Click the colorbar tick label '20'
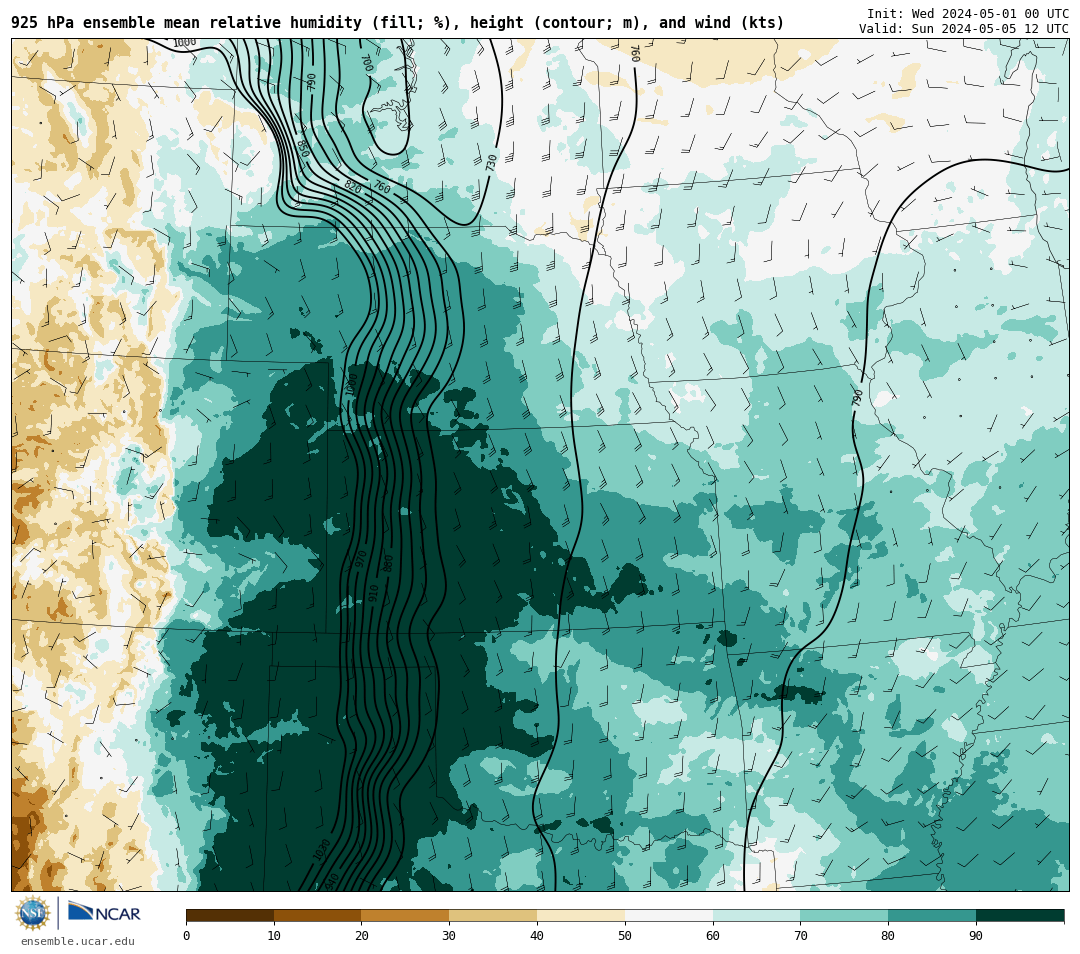The image size is (1080, 954). coord(362,935)
